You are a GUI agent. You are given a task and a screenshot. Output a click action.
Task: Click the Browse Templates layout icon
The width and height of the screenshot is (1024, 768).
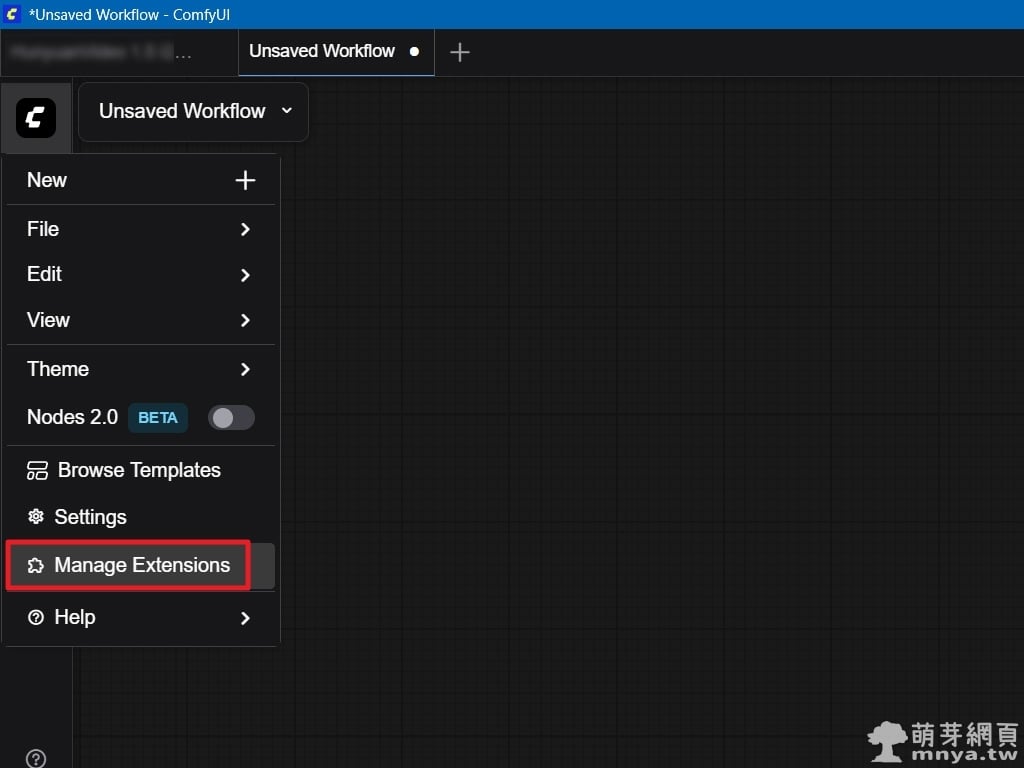point(37,470)
